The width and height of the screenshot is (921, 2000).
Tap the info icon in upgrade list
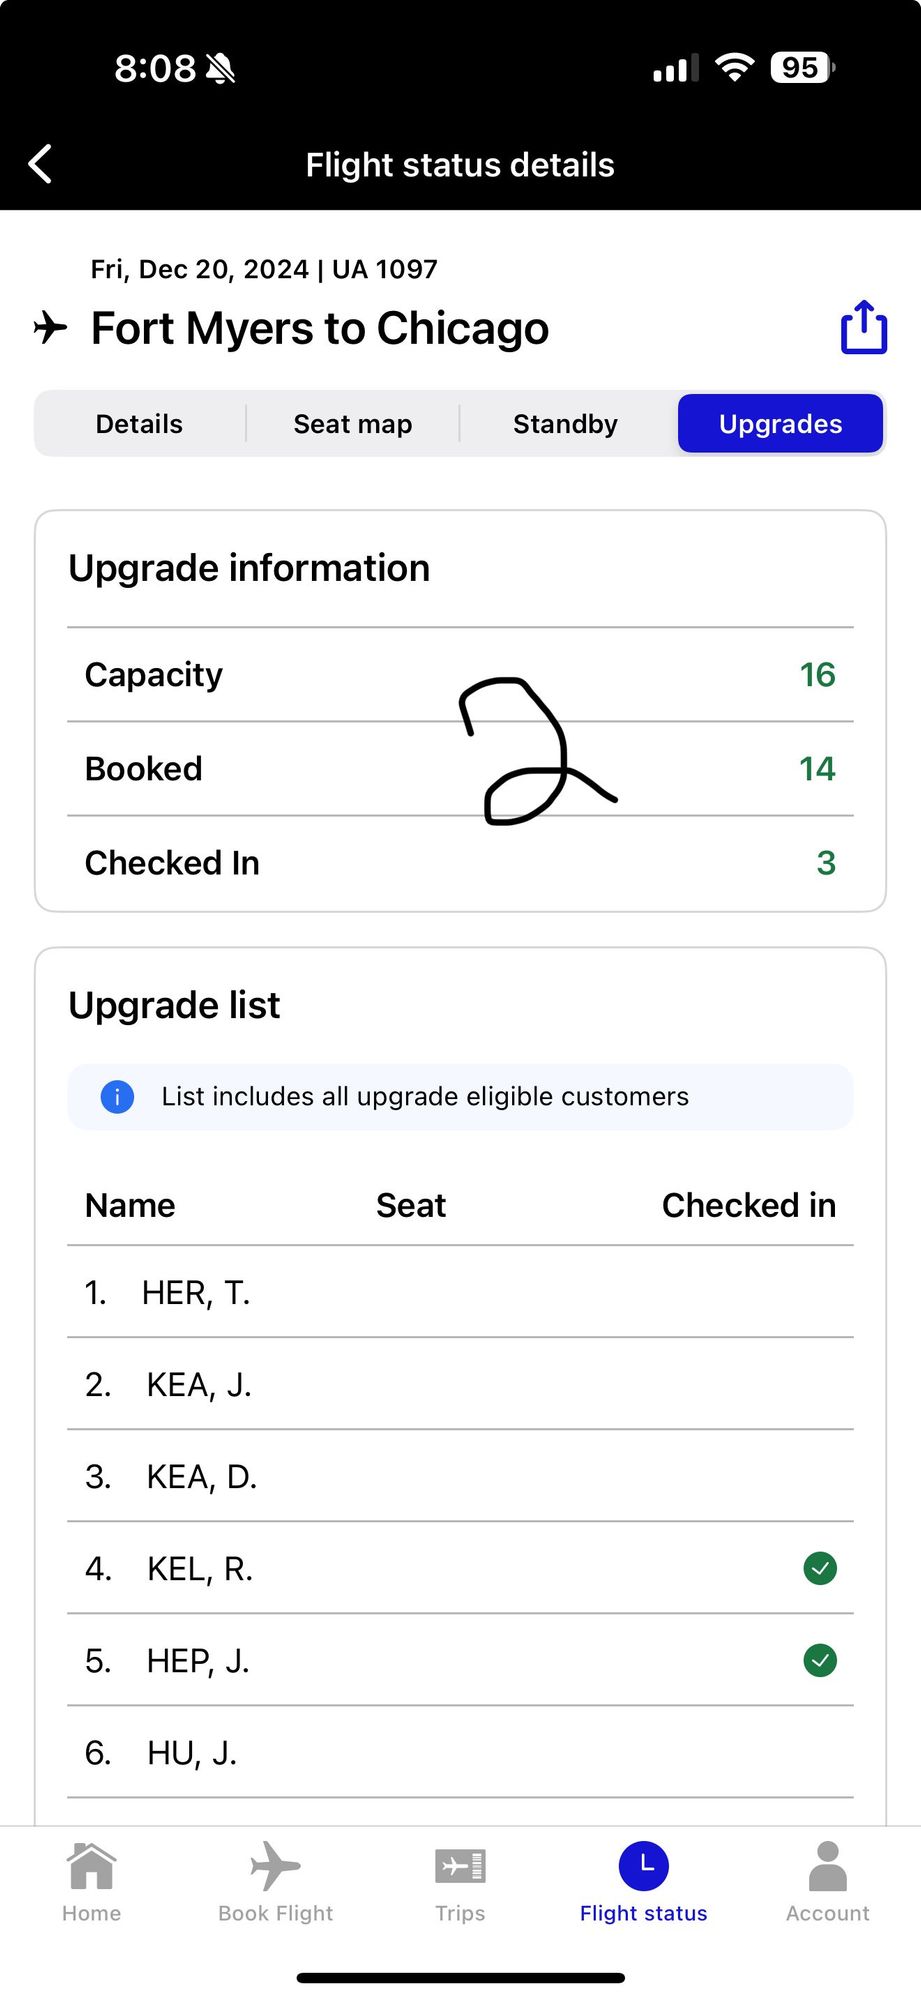tap(117, 1097)
